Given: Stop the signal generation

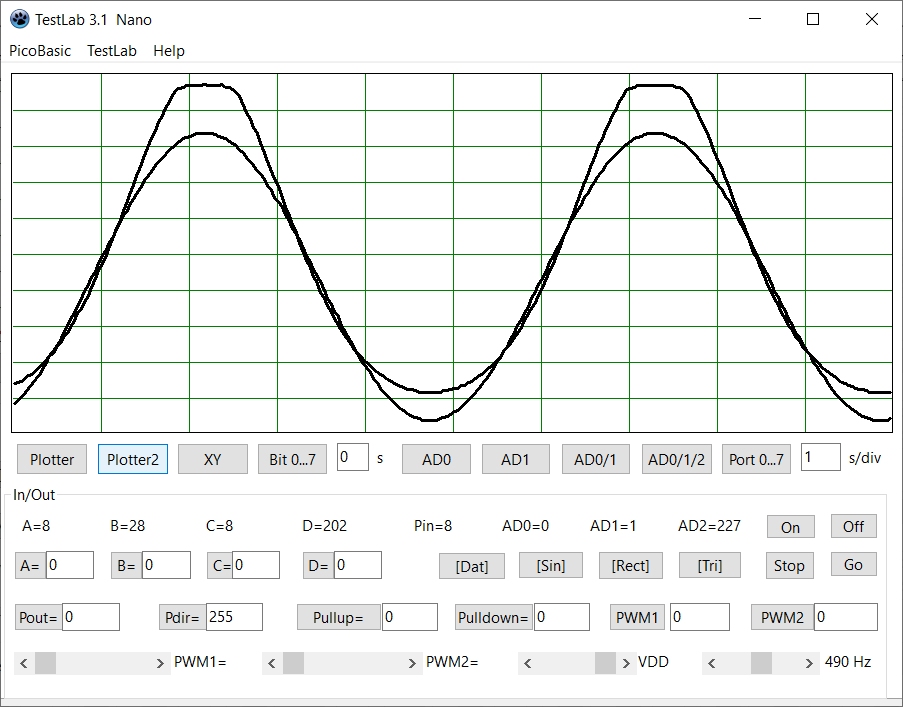Looking at the screenshot, I should [x=788, y=565].
